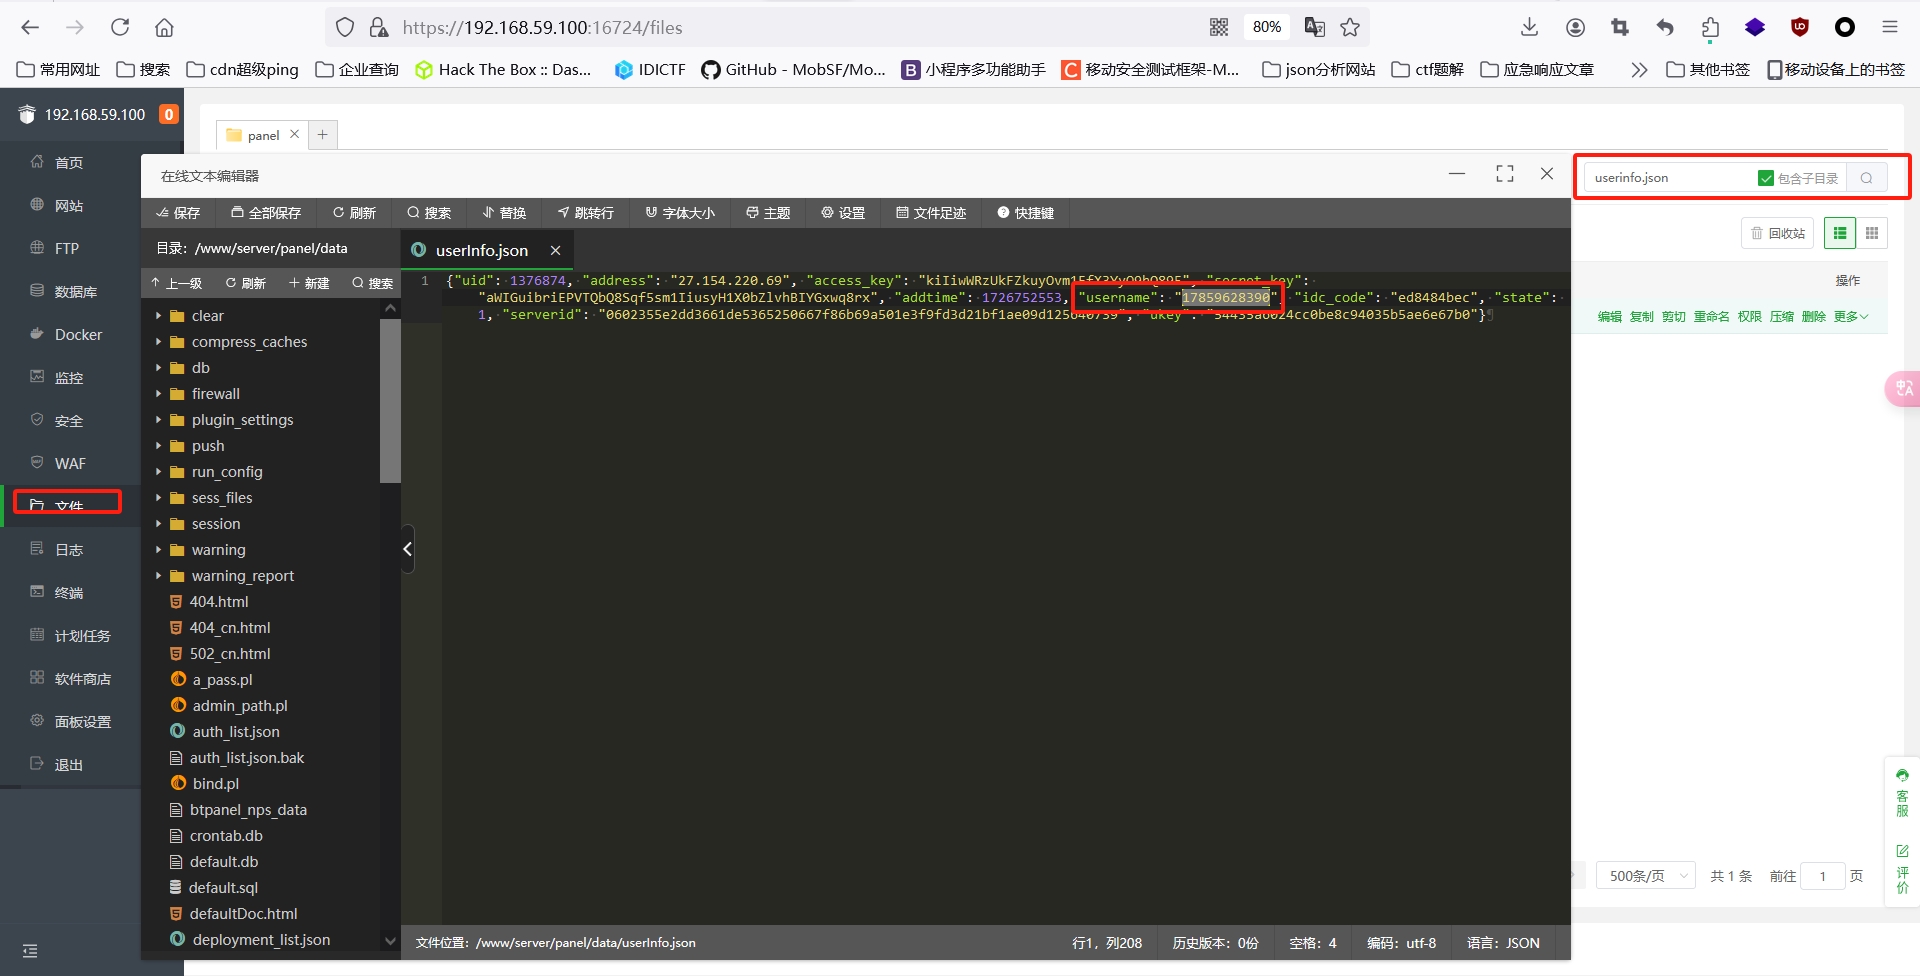Image resolution: width=1920 pixels, height=976 pixels.
Task: Expand the sess_files folder
Action: point(158,497)
